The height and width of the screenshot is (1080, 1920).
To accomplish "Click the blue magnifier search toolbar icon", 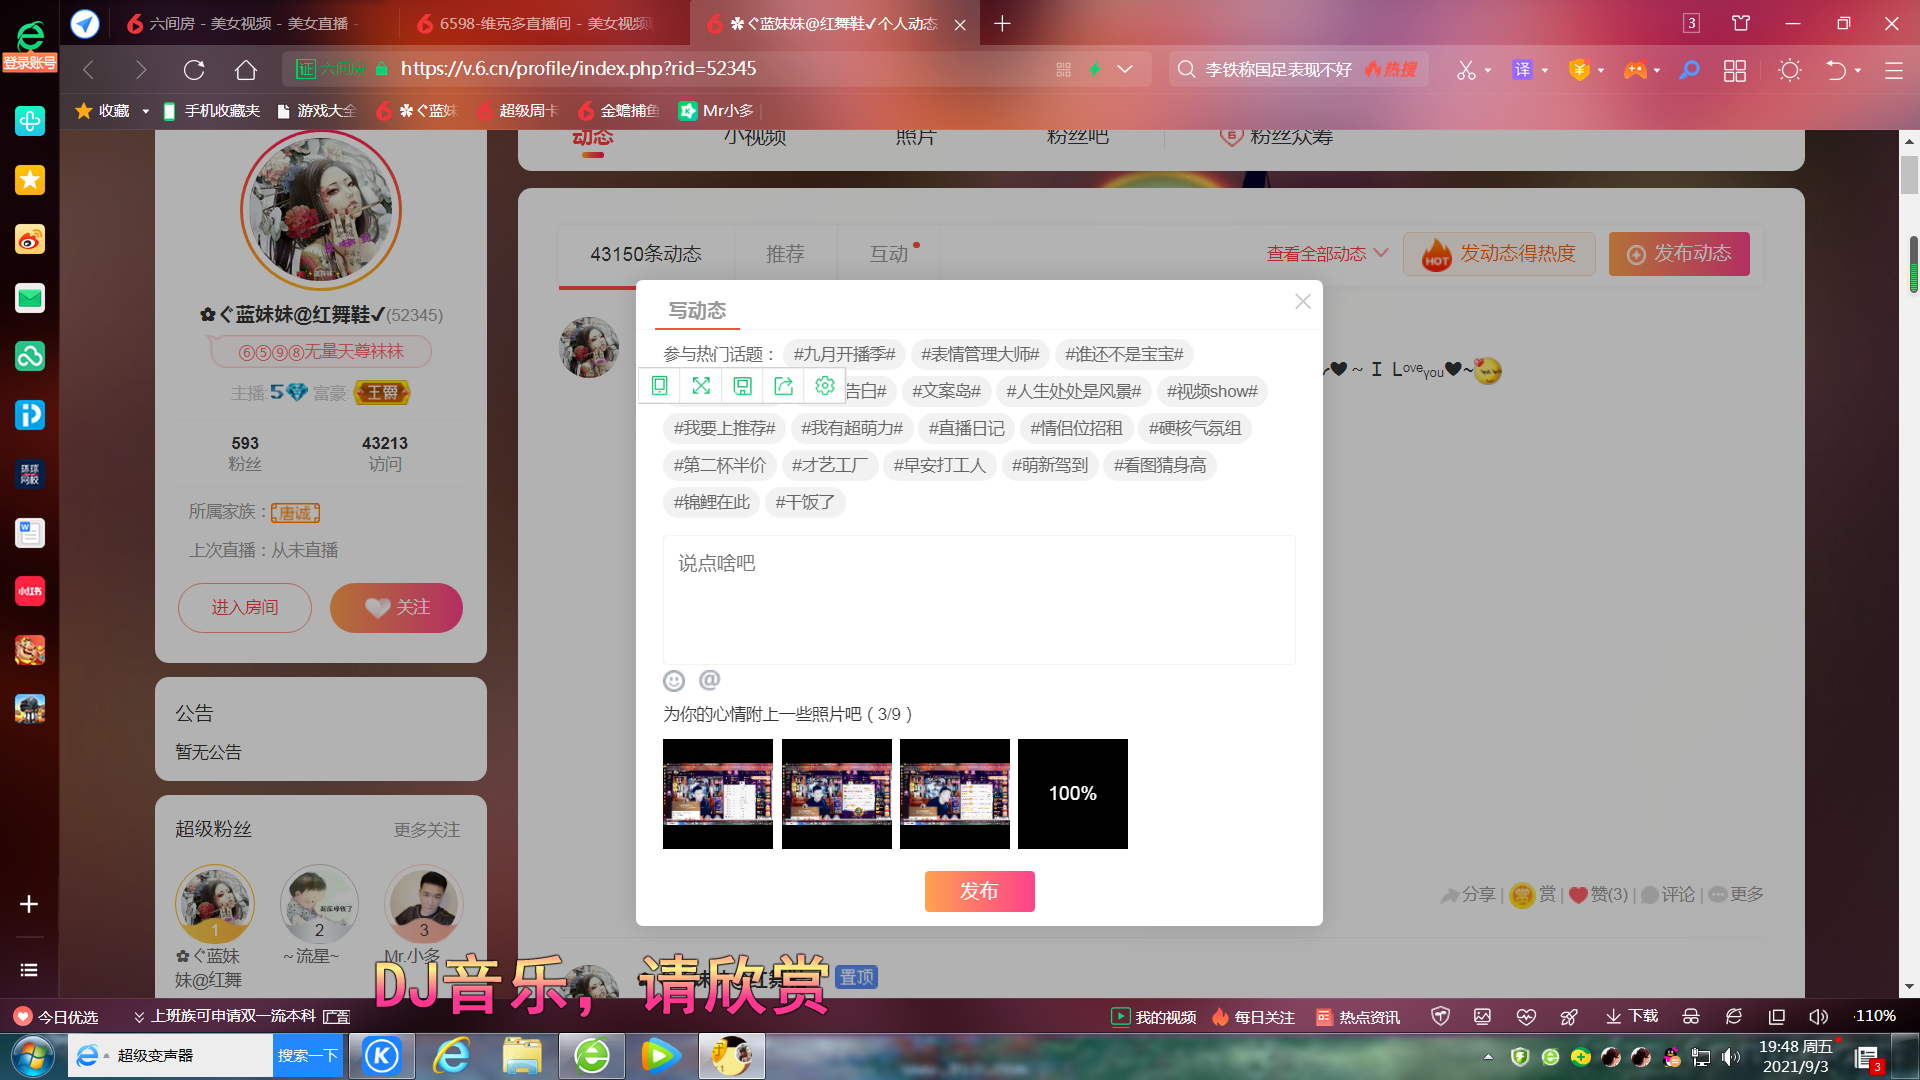I will (1689, 70).
